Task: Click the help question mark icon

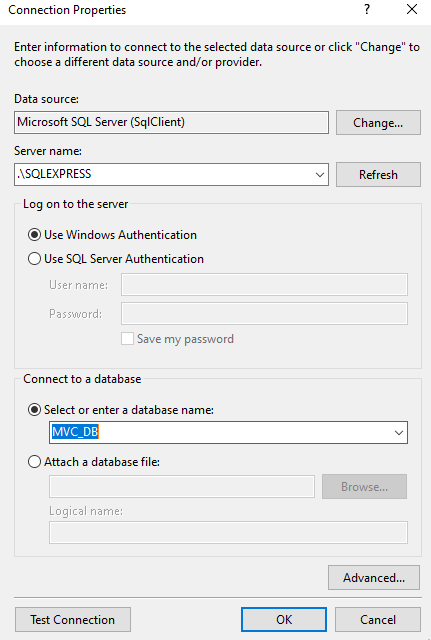Action: (367, 9)
